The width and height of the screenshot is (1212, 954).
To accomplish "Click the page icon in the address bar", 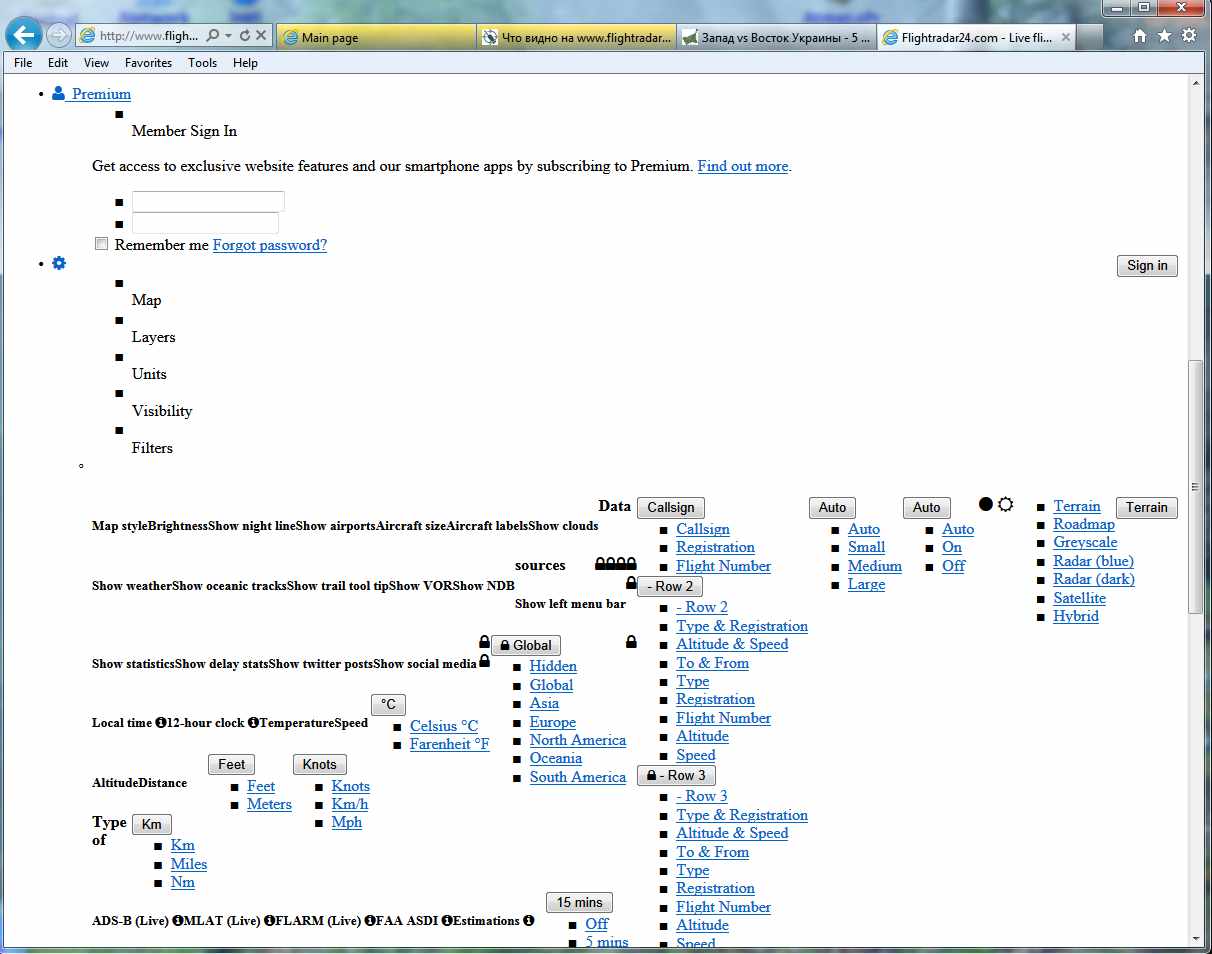I will pos(88,35).
